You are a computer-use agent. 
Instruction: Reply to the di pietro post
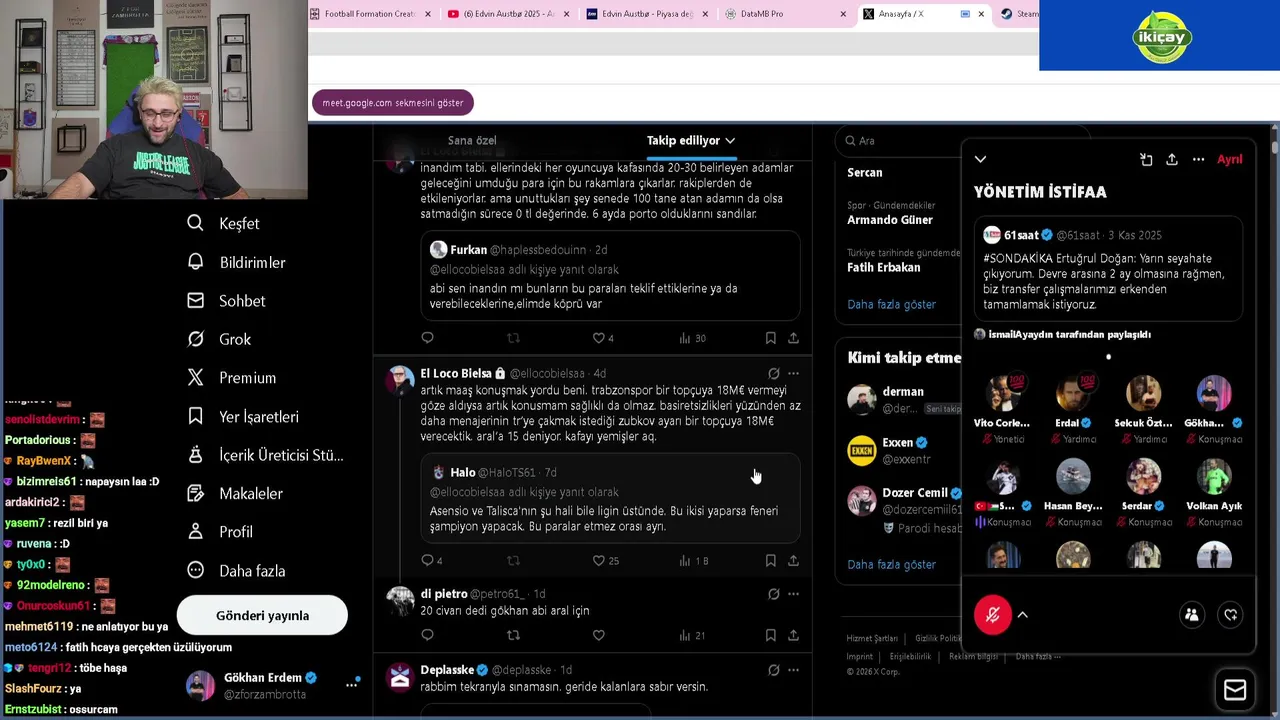click(427, 635)
